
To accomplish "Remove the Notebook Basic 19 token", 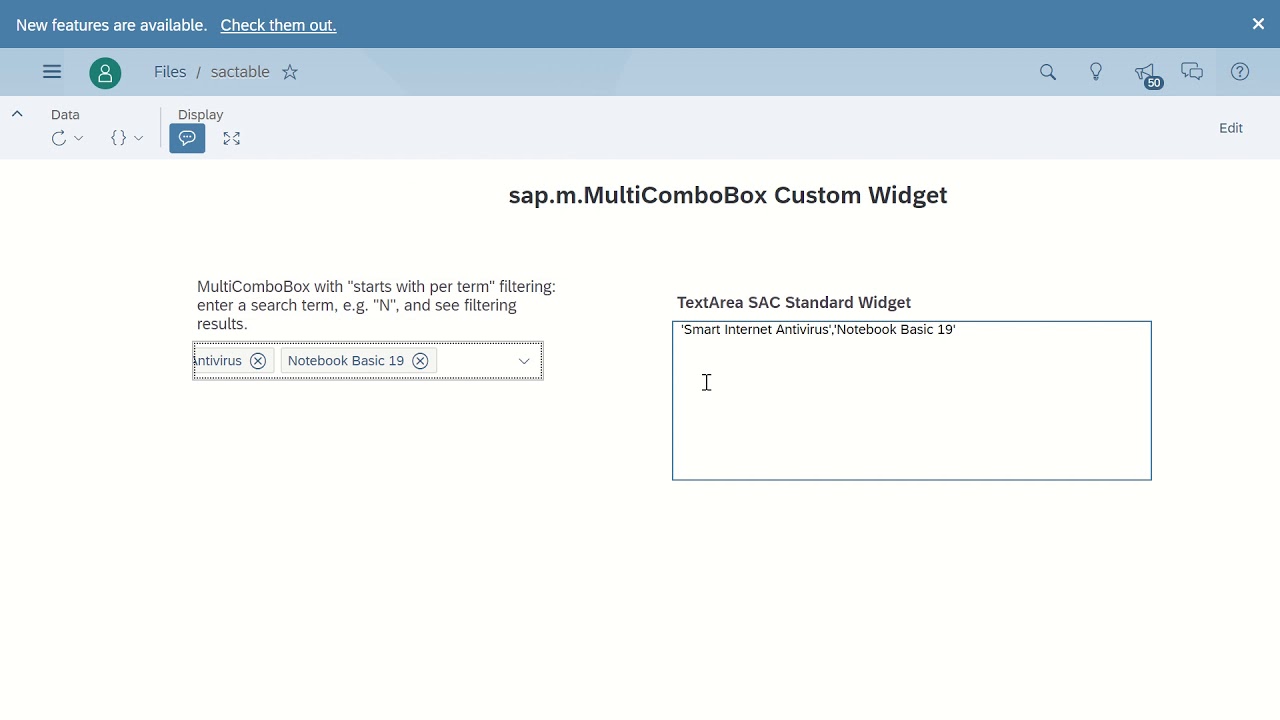I will point(420,361).
